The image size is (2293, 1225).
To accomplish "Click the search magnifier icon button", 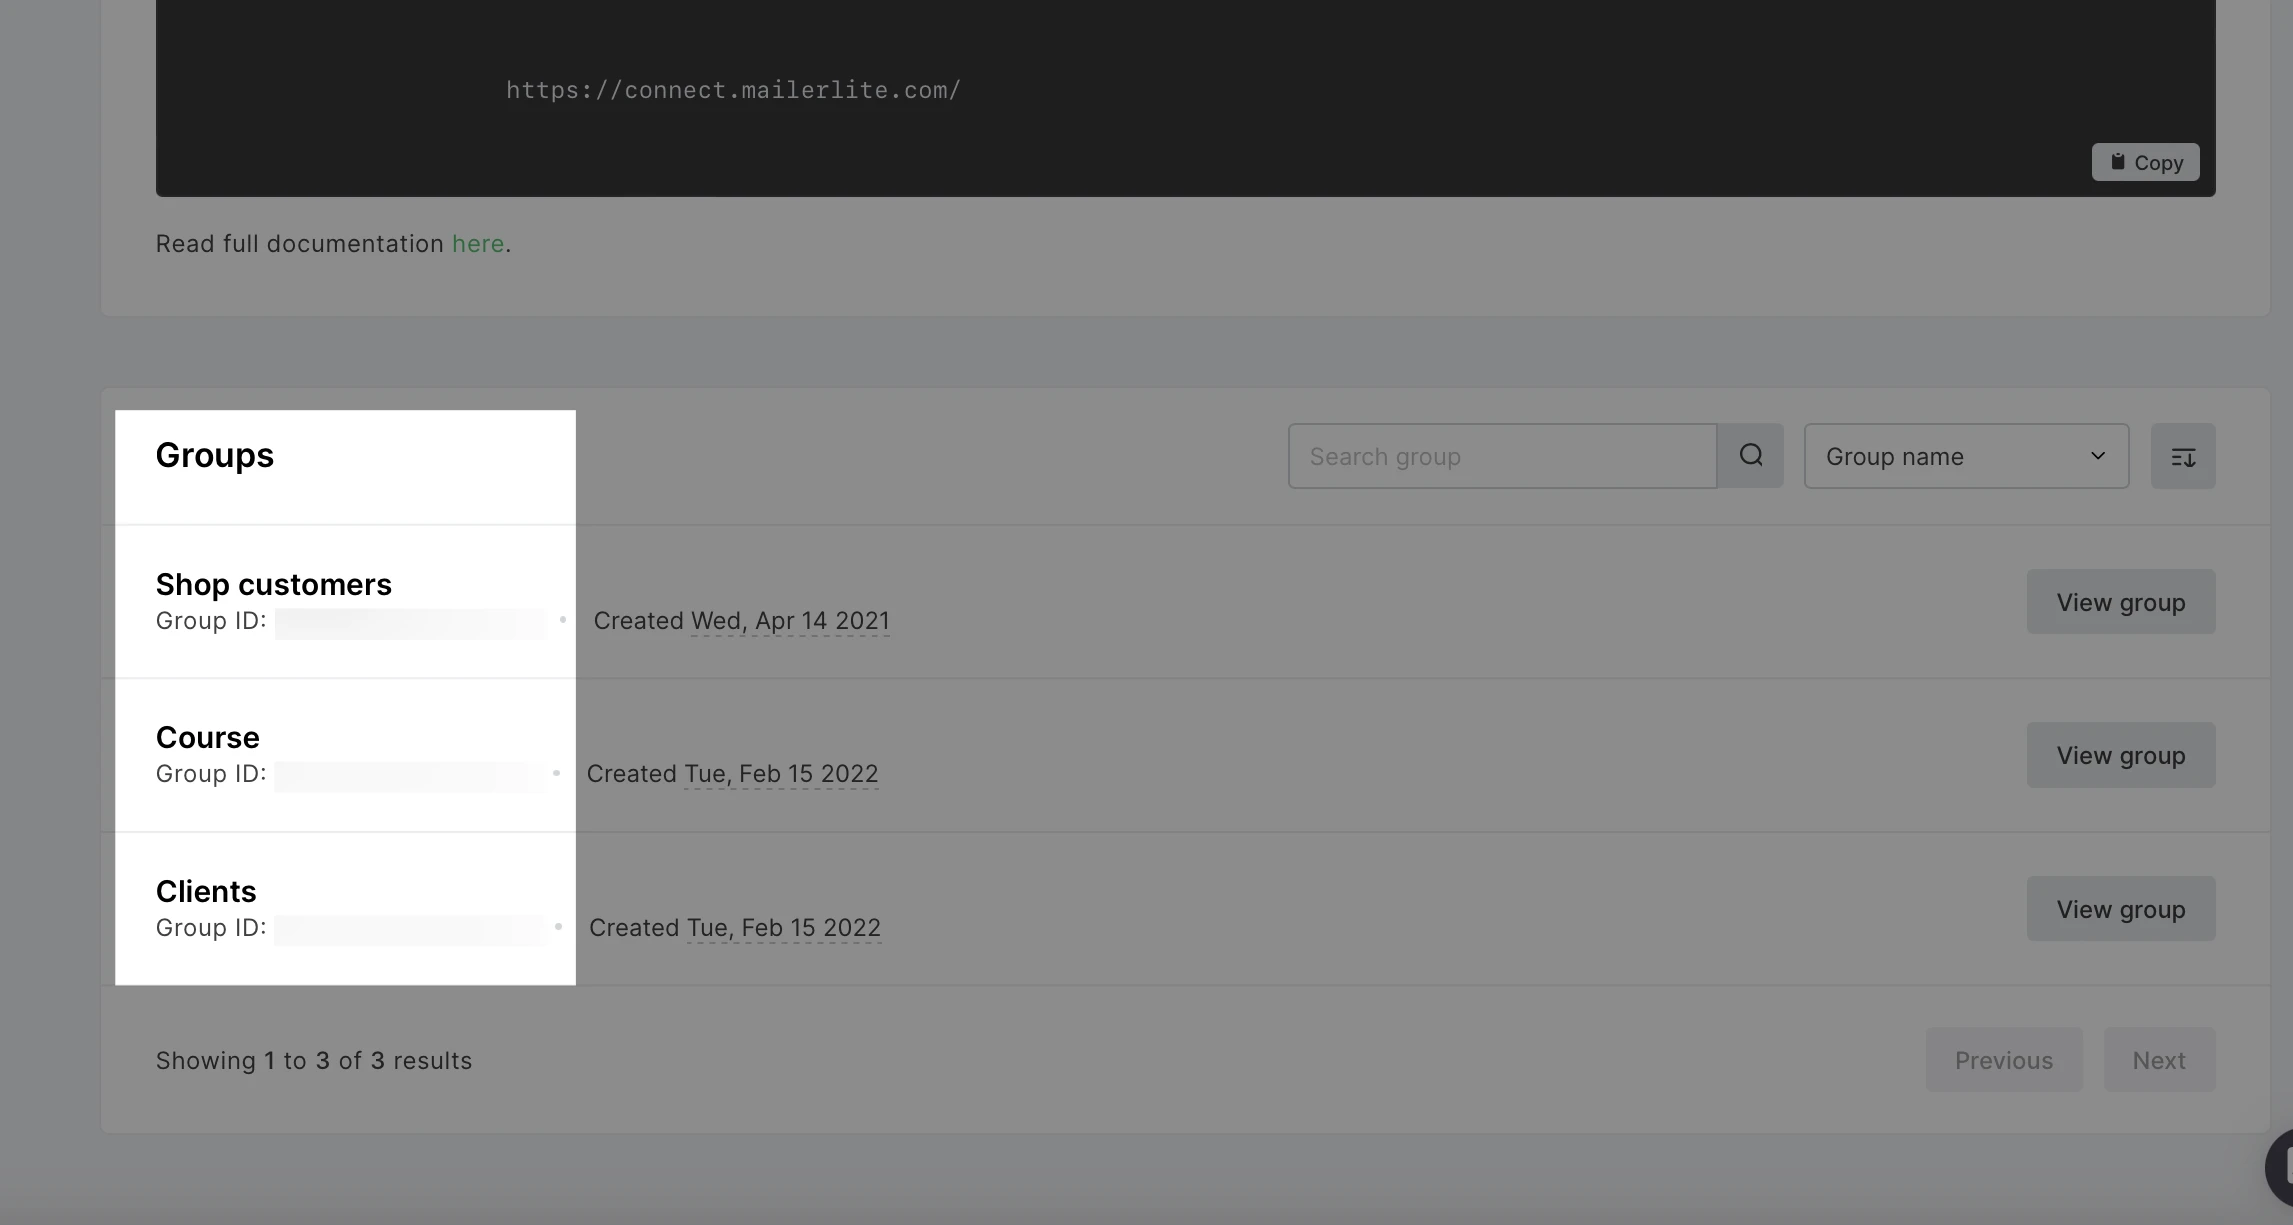I will click(1750, 456).
